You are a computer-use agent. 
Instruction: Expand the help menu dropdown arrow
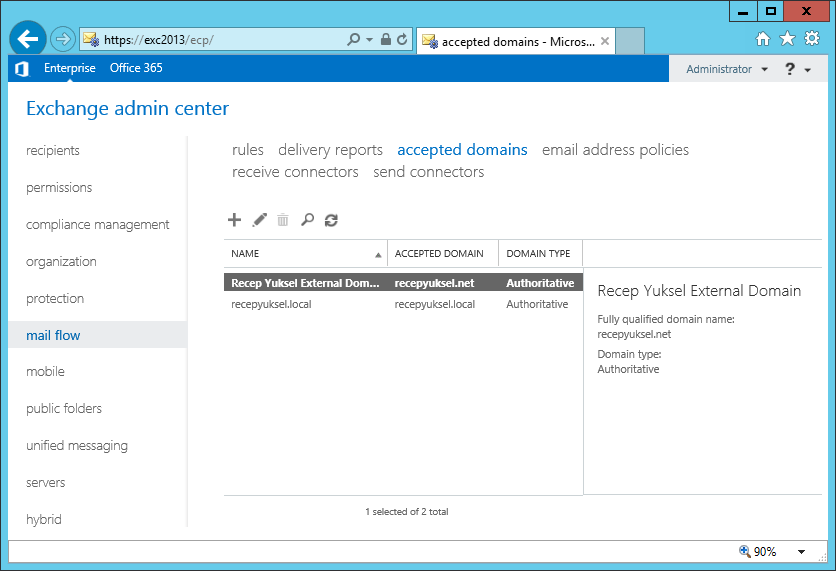coord(808,70)
